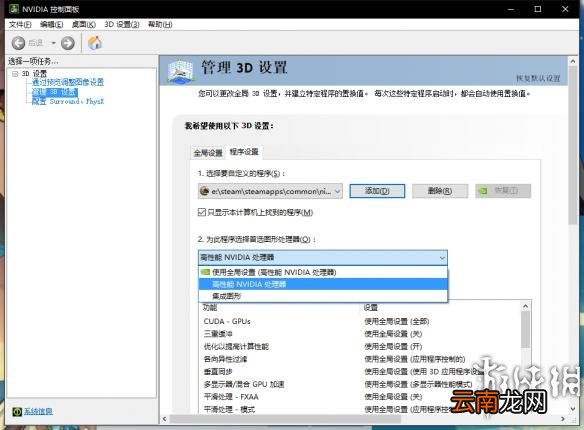Click the Forward arrow icon in toolbar
Image resolution: width=584 pixels, height=430 pixels.
67,43
